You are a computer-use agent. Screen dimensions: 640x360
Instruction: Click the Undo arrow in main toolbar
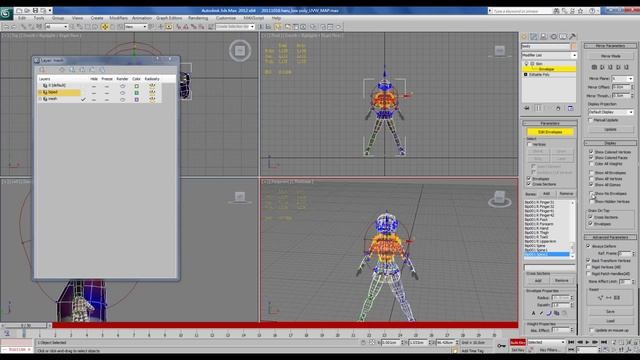6,27
